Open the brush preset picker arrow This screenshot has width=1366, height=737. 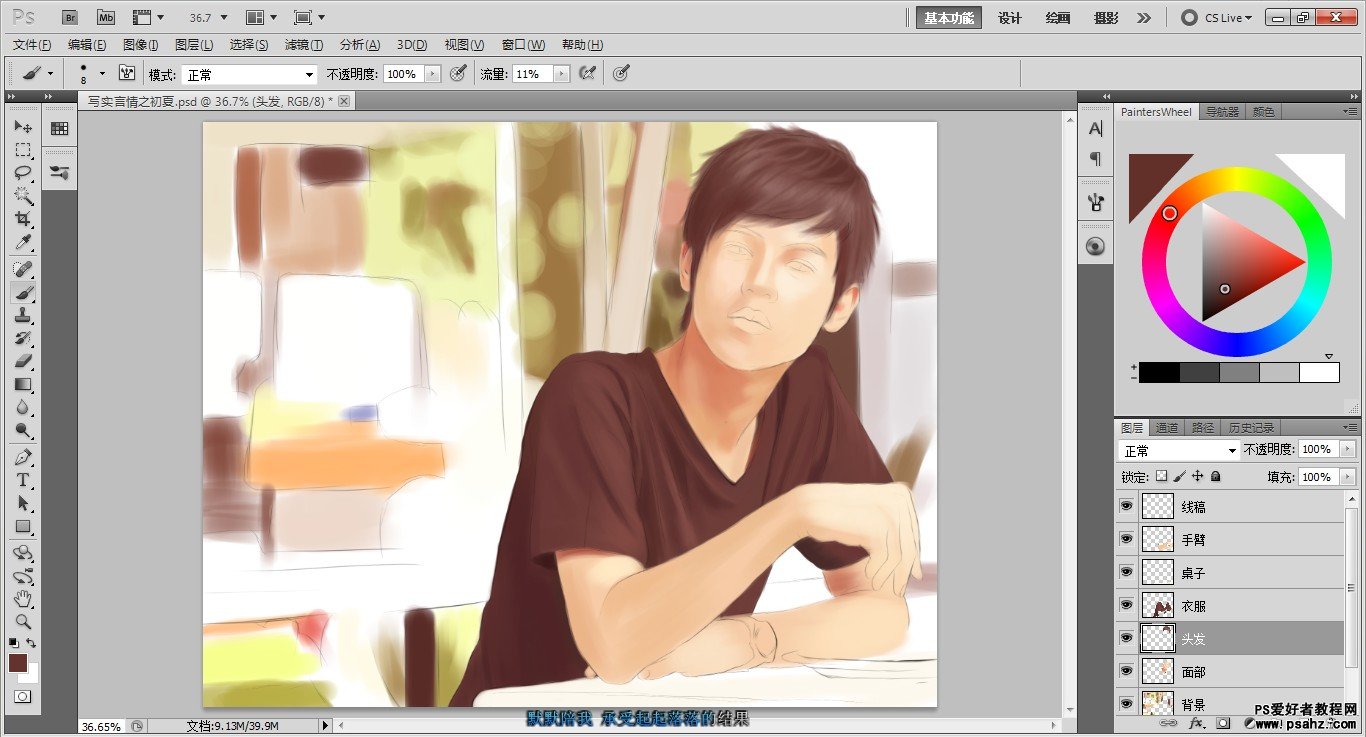[102, 73]
